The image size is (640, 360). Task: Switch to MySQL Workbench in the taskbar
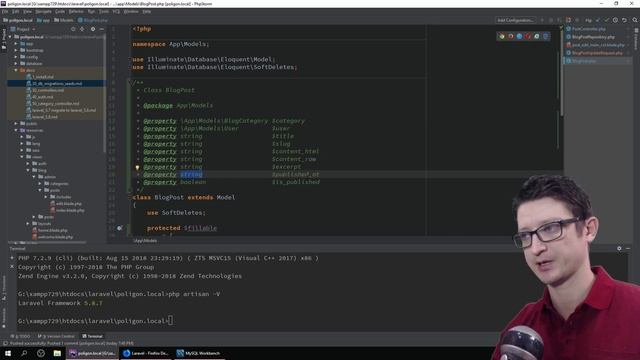198,353
